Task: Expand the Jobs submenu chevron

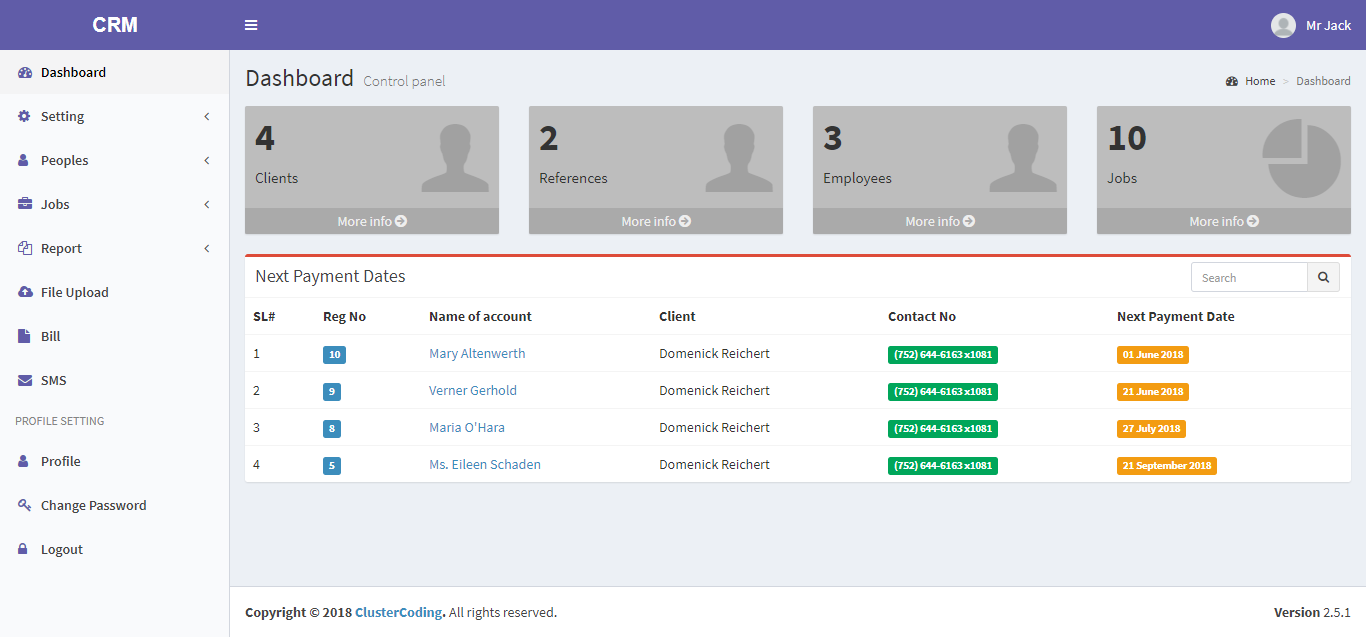Action: tap(207, 204)
